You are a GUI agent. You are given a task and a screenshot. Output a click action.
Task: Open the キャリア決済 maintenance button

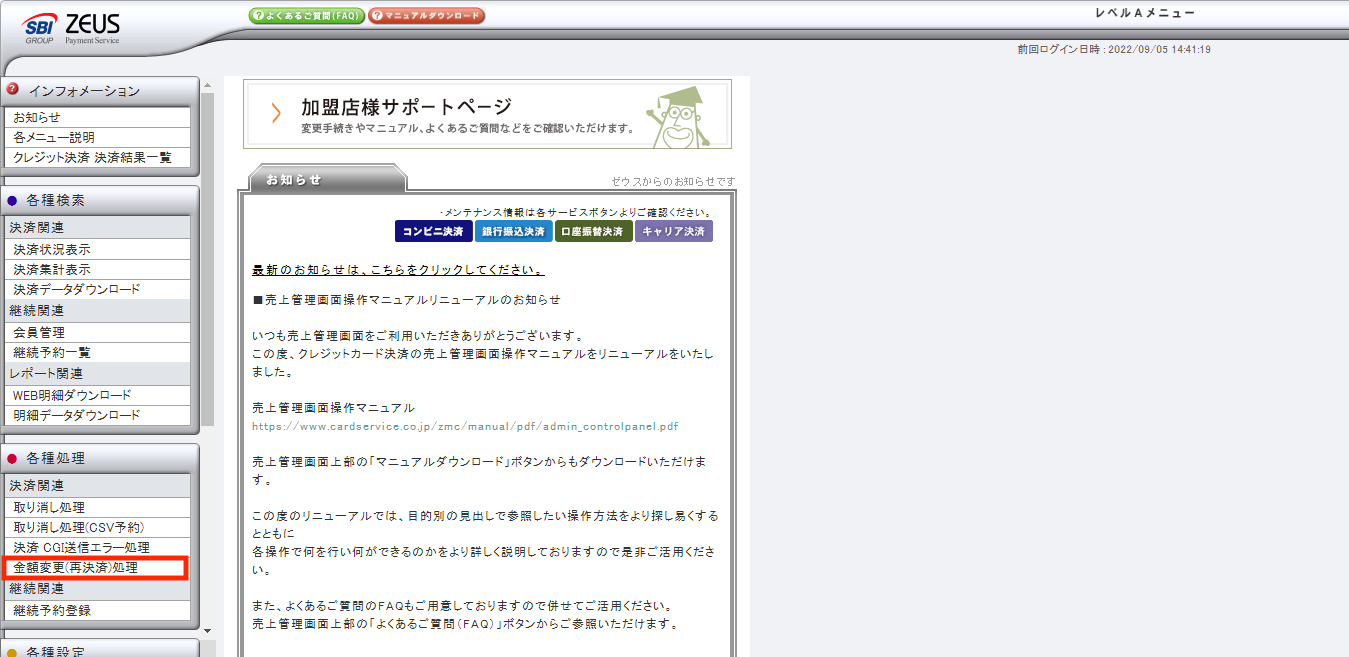point(674,231)
